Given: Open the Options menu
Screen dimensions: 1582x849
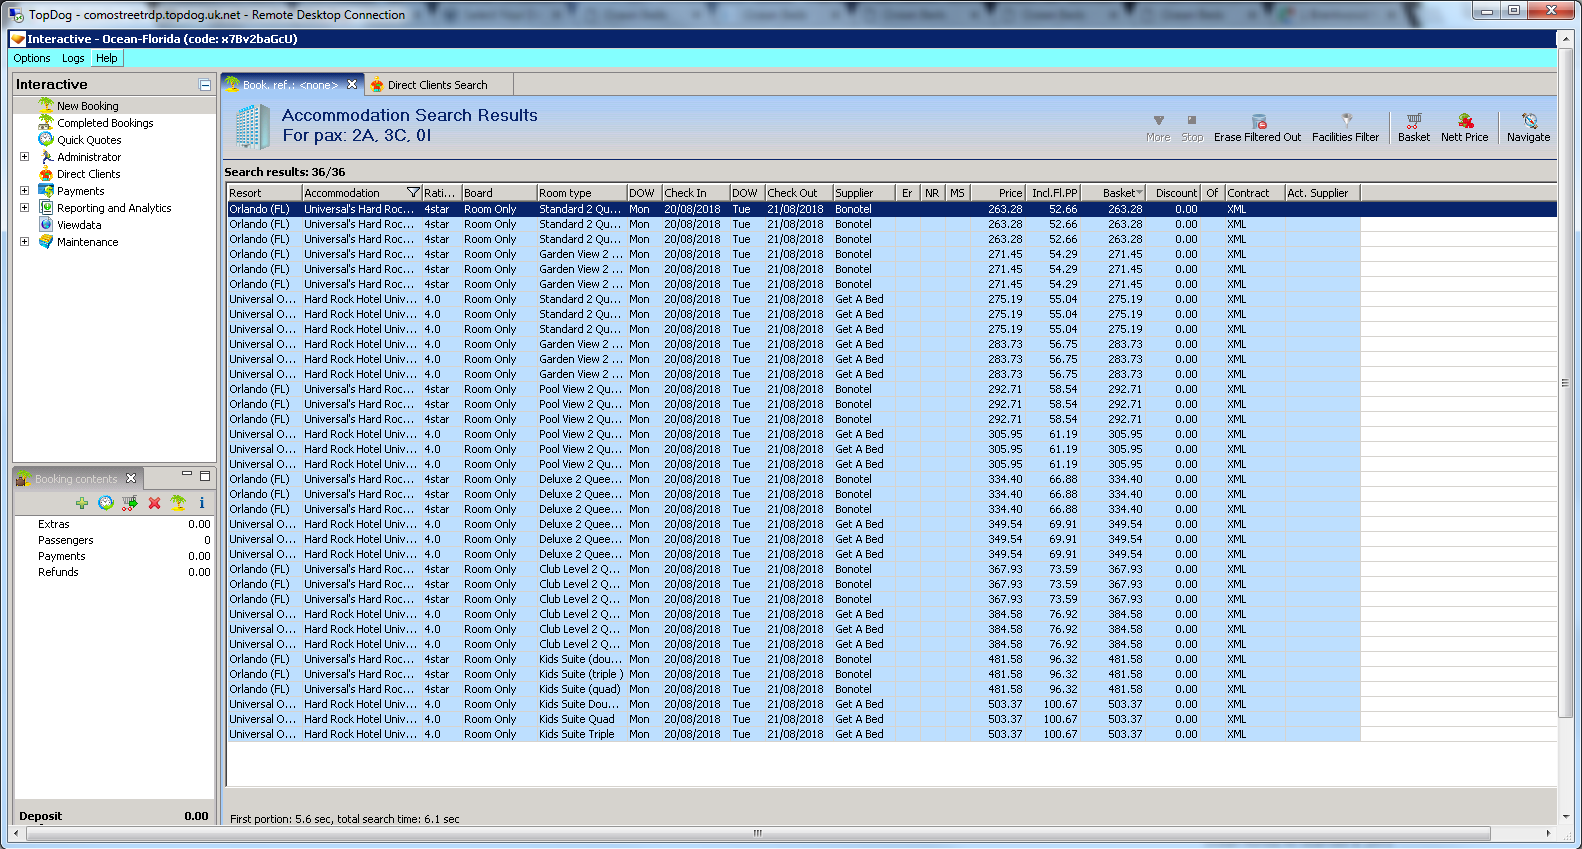Looking at the screenshot, I should 32,58.
